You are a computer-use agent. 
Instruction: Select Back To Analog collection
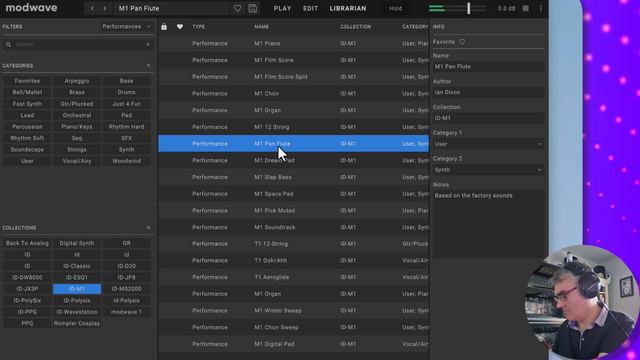[27, 243]
